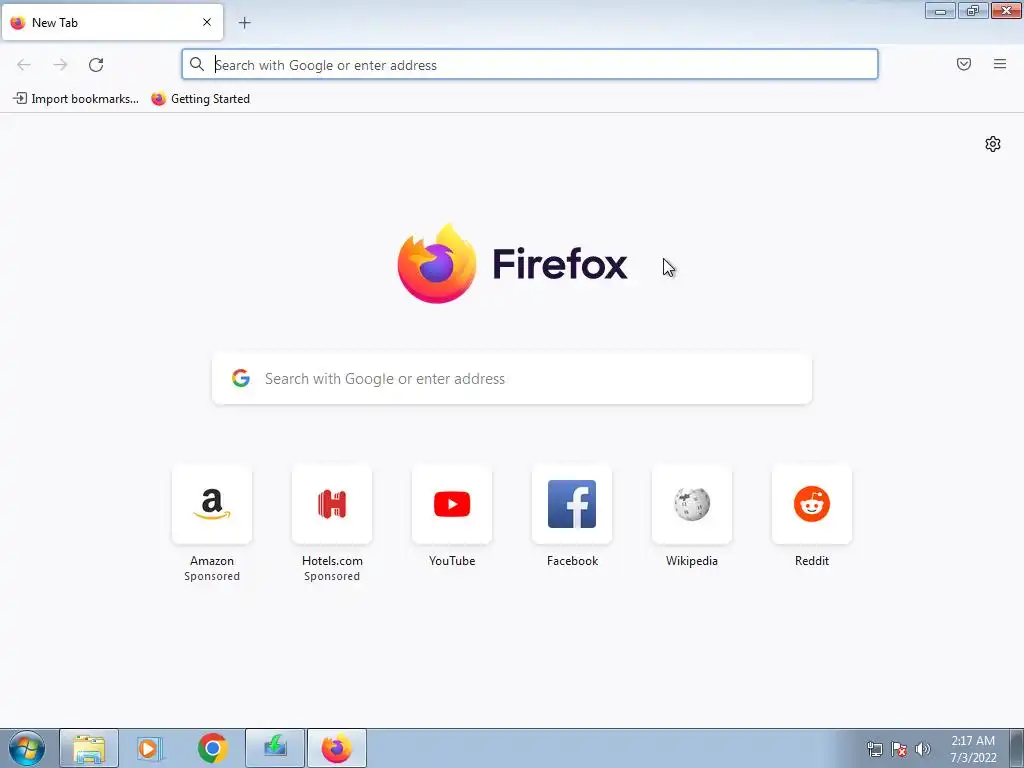Click Getting Started bookmark Firefox icon
This screenshot has height=768, width=1024.
click(158, 99)
